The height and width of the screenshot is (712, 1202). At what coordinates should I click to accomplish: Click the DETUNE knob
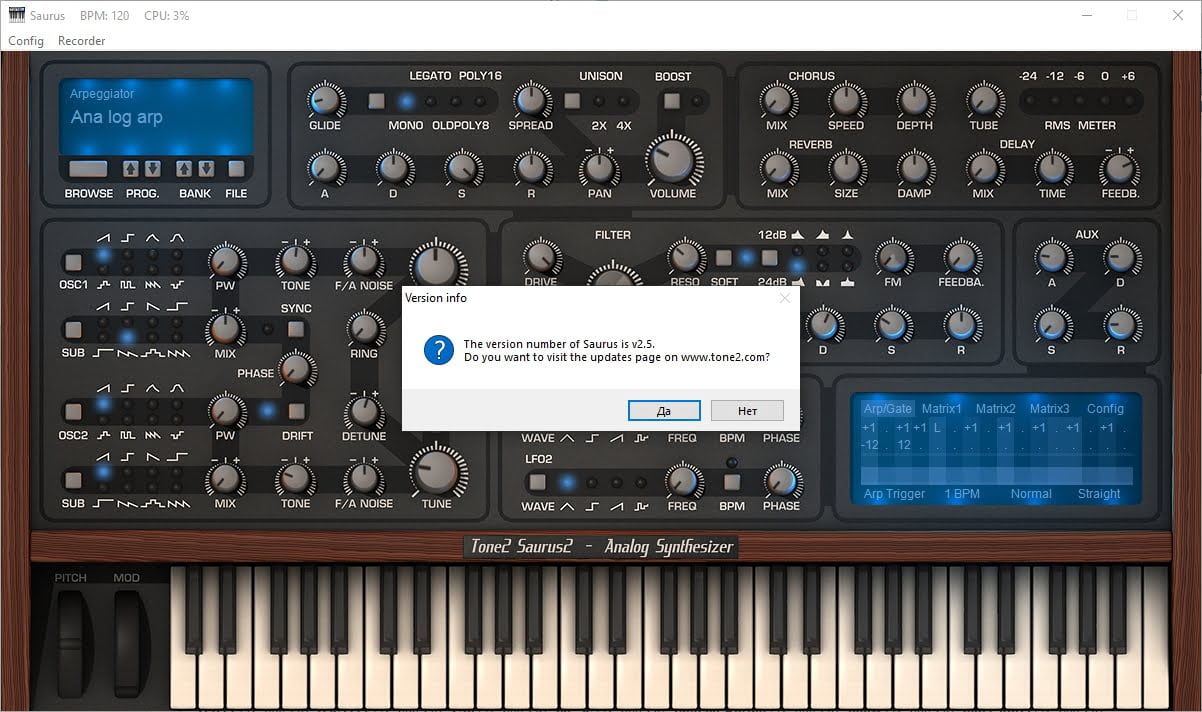(x=364, y=412)
